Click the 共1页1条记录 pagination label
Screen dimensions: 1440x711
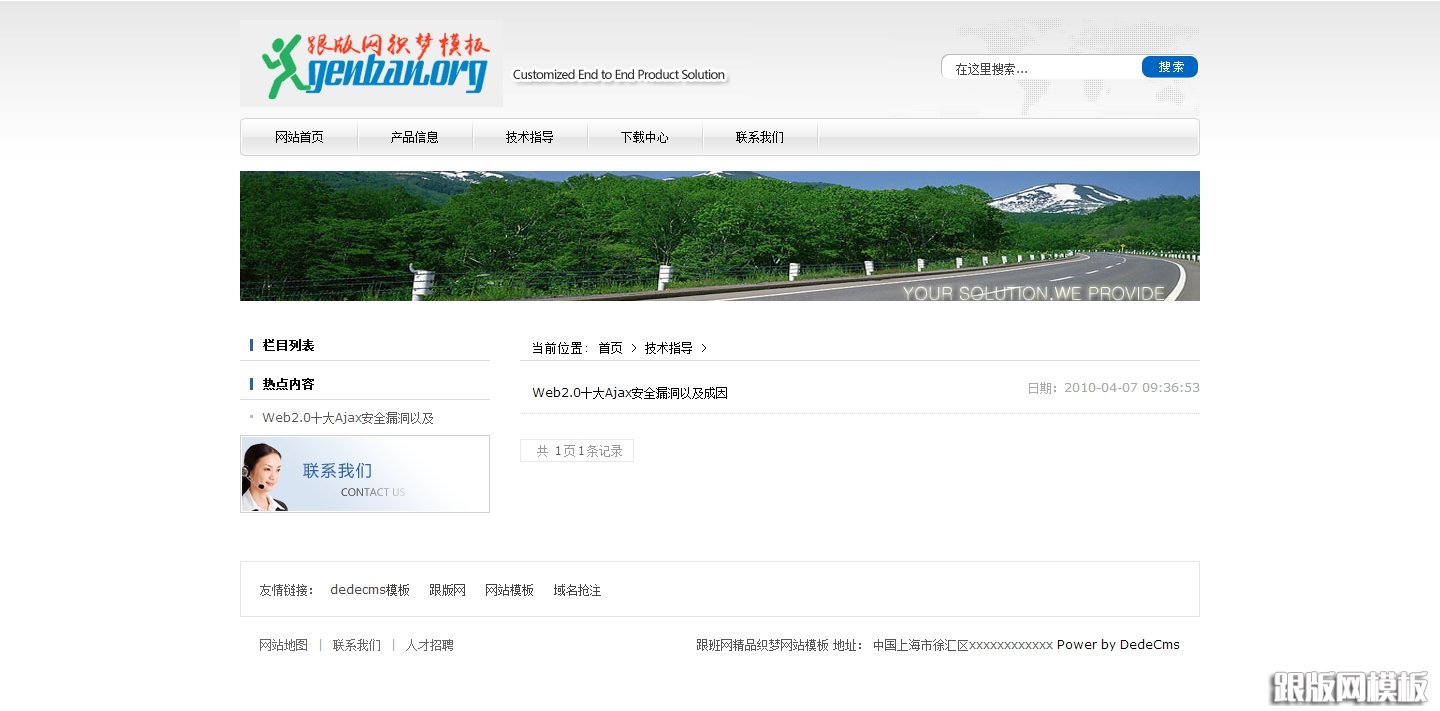(x=577, y=450)
